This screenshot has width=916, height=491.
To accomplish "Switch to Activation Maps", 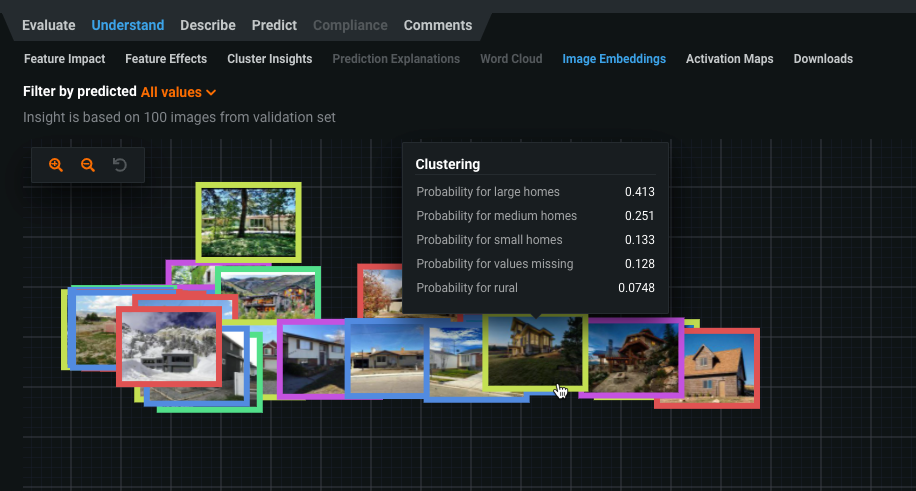I will pos(729,59).
